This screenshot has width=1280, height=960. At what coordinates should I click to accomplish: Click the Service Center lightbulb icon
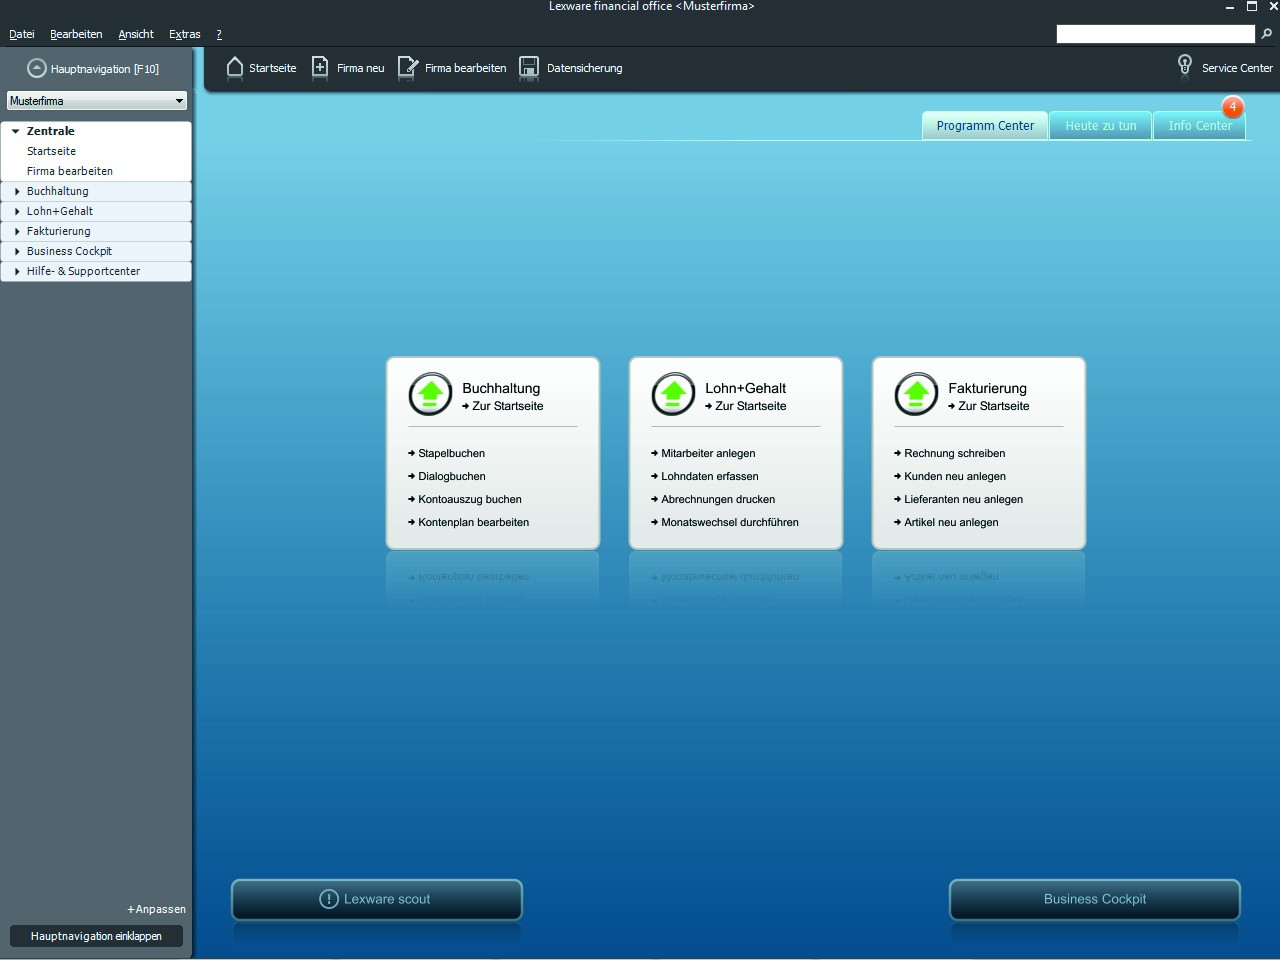[x=1185, y=65]
